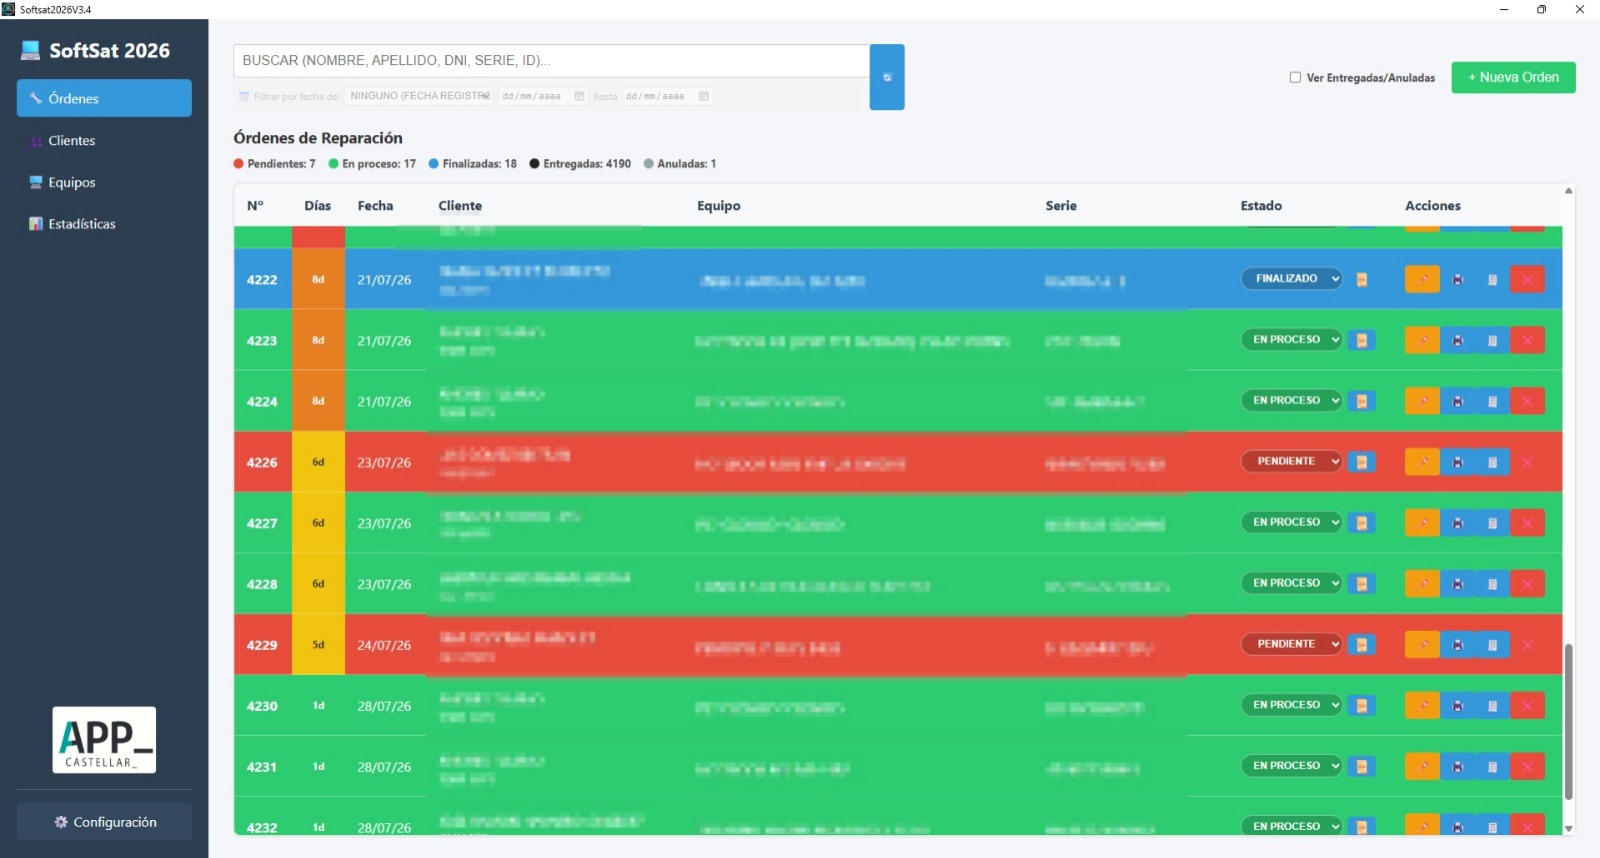
Task: Open the FINALIZADO status dropdown for order 4222
Action: click(1291, 279)
